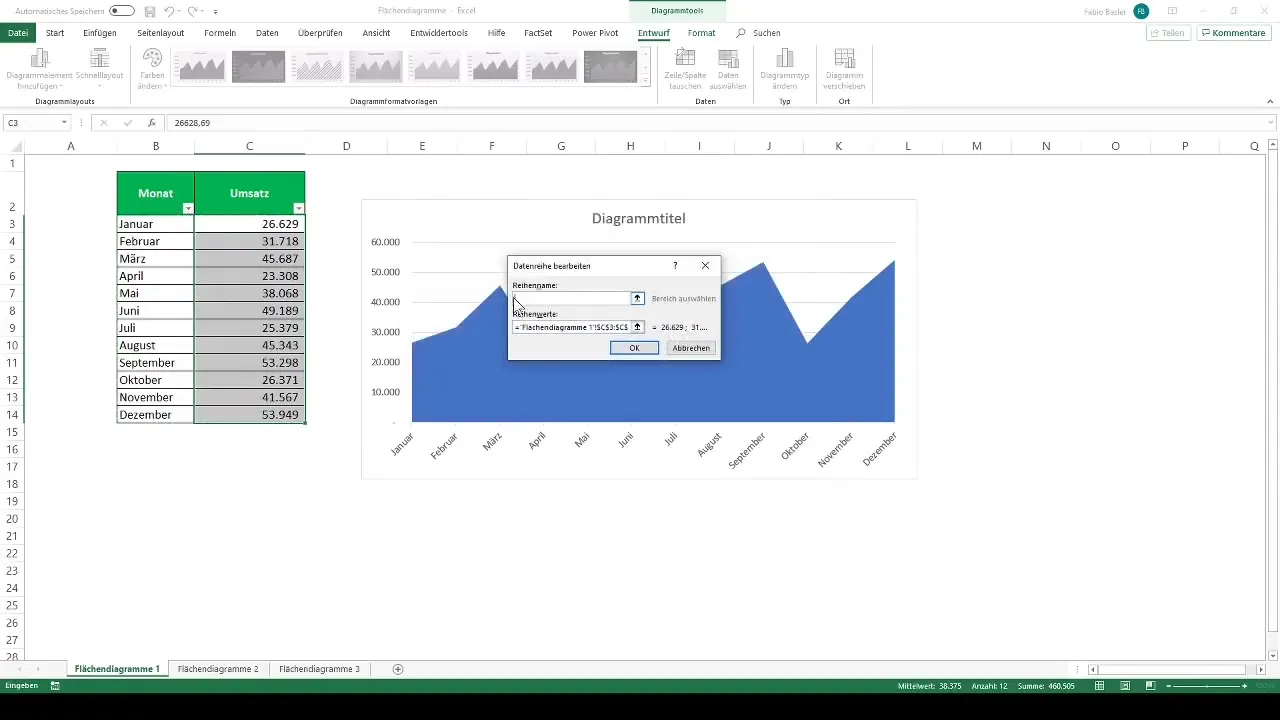
Task: Click the Reihenwerte input field
Action: 571,327
